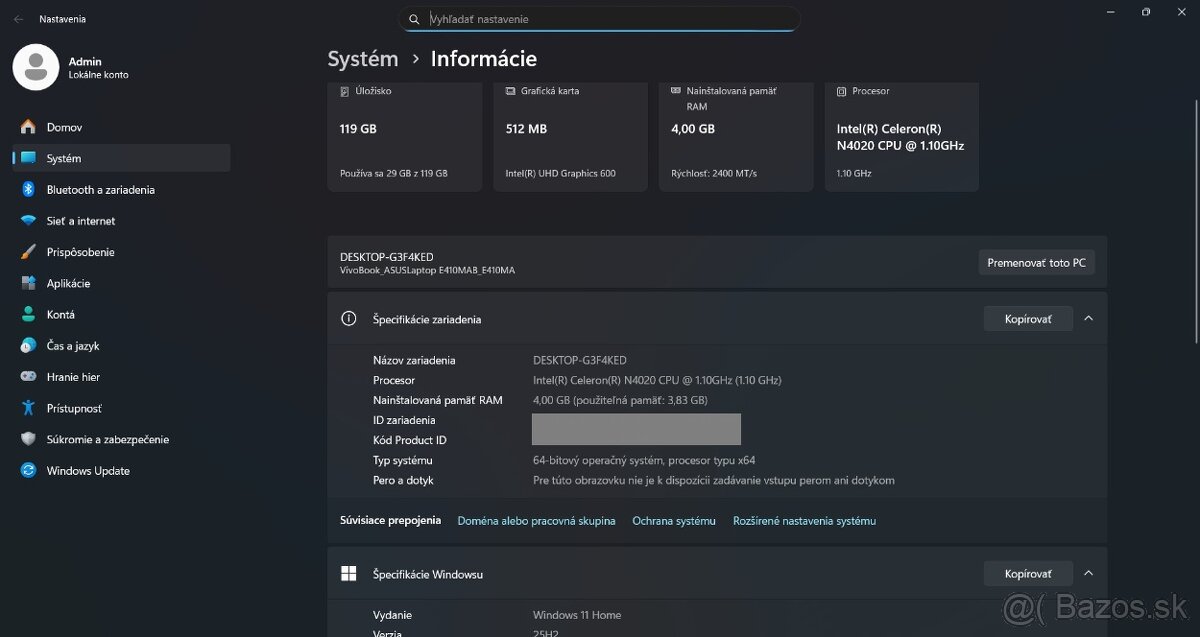
Task: Copy device specifications with Kopírovať
Action: click(x=1028, y=319)
